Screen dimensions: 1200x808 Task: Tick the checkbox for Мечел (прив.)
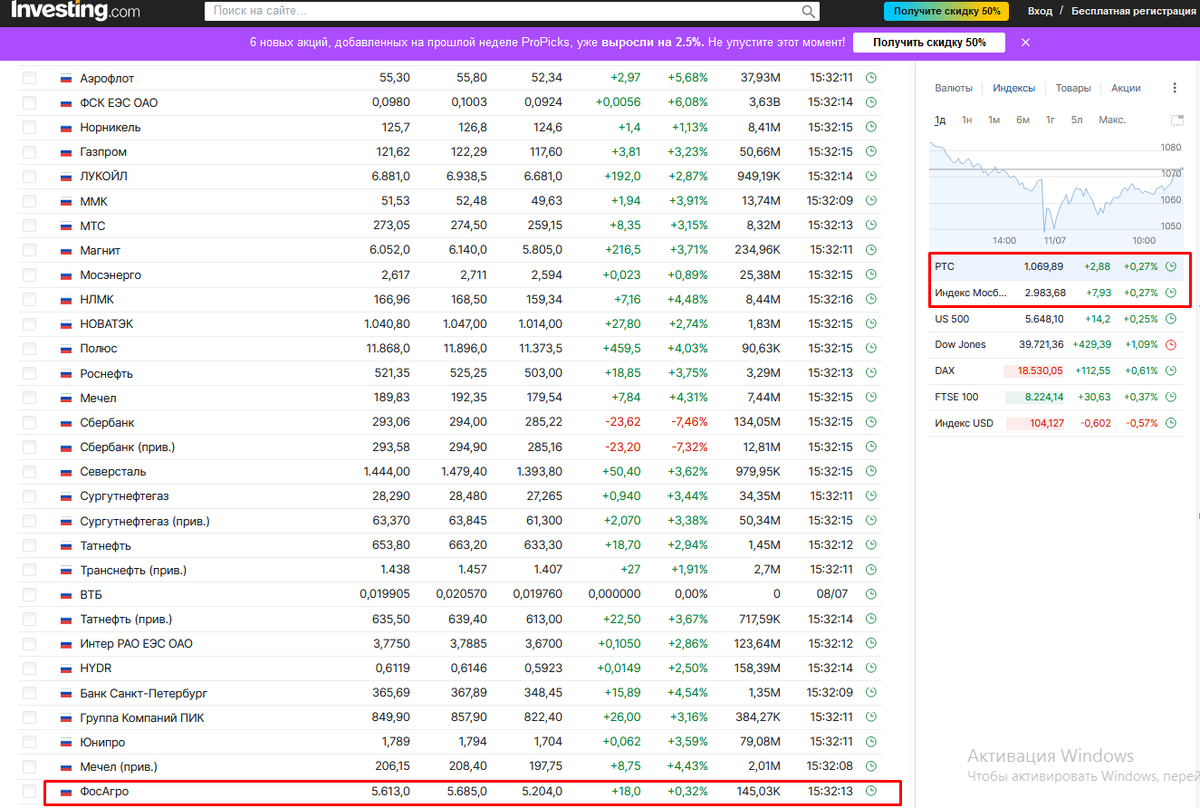click(29, 768)
